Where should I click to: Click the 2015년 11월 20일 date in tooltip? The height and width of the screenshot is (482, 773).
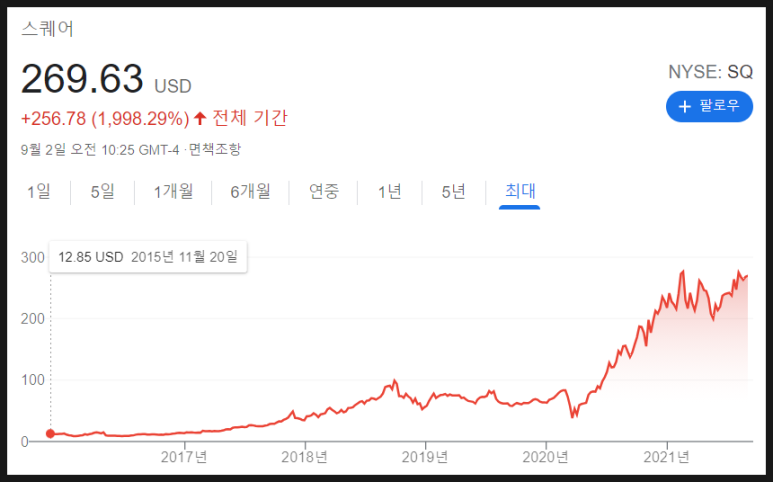[184, 257]
